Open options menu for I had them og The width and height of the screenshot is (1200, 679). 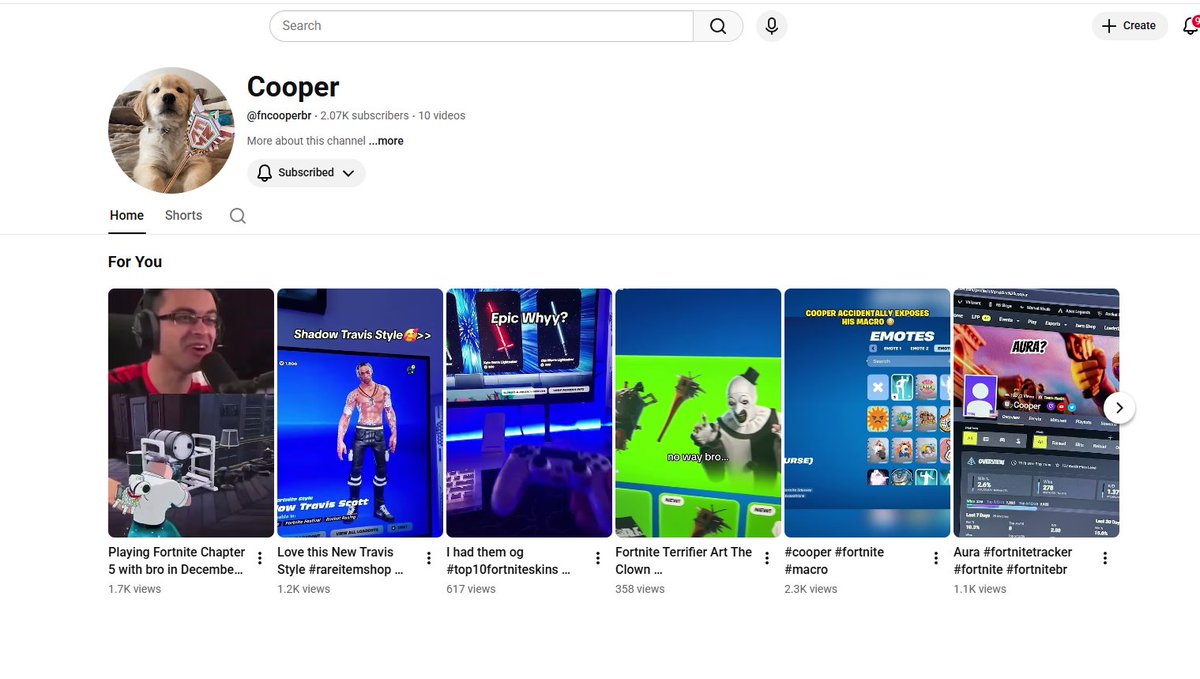click(x=598, y=558)
